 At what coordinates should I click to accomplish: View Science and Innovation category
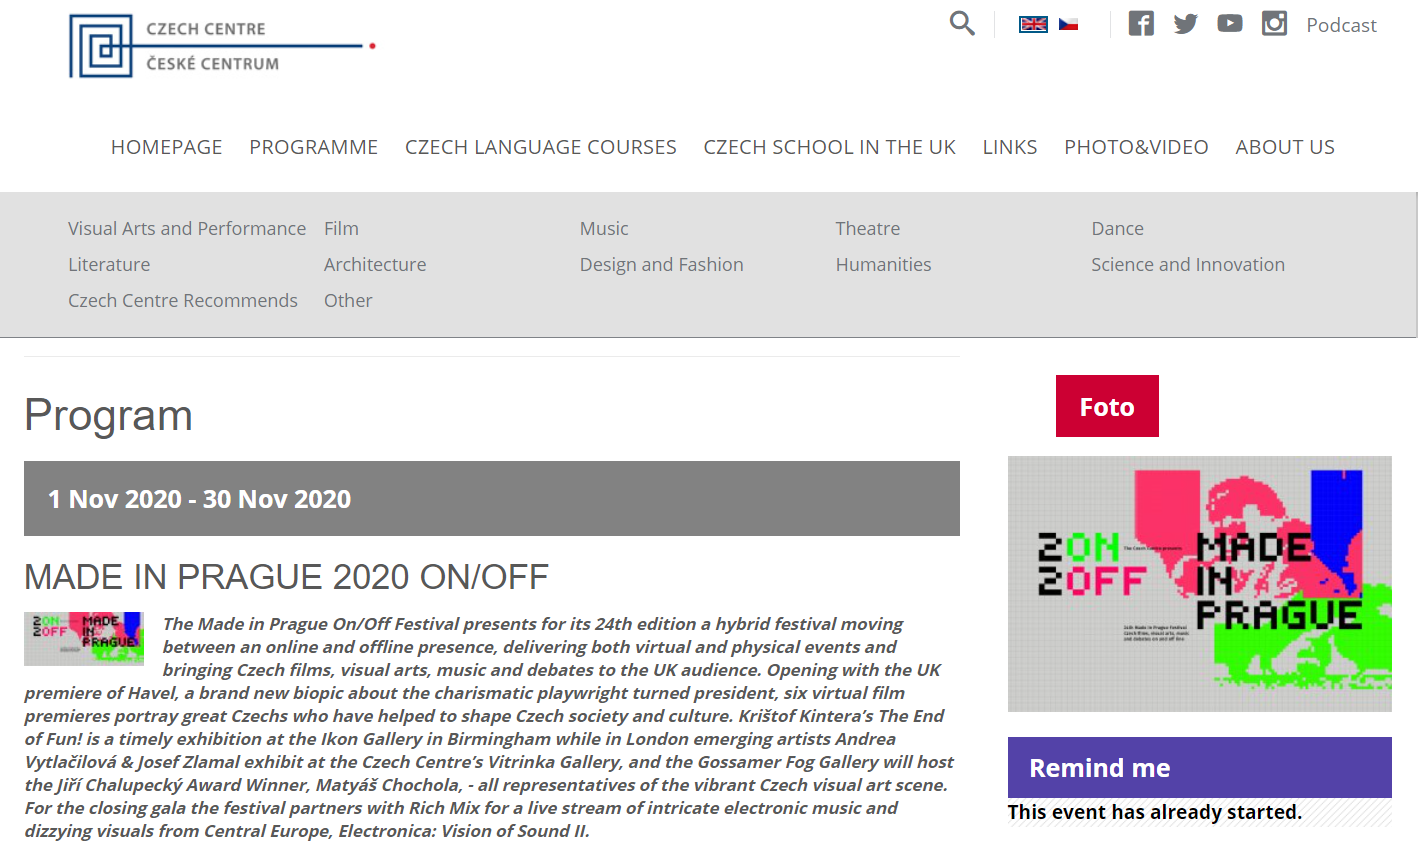[1188, 265]
